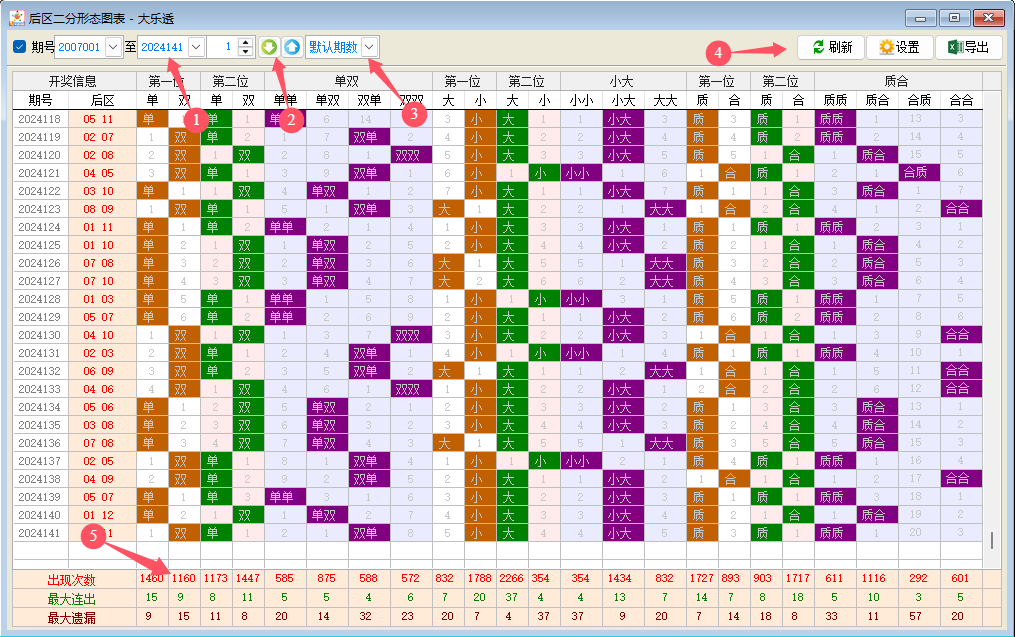
Task: Minimize the 后区二分形态图表 window
Action: click(920, 18)
